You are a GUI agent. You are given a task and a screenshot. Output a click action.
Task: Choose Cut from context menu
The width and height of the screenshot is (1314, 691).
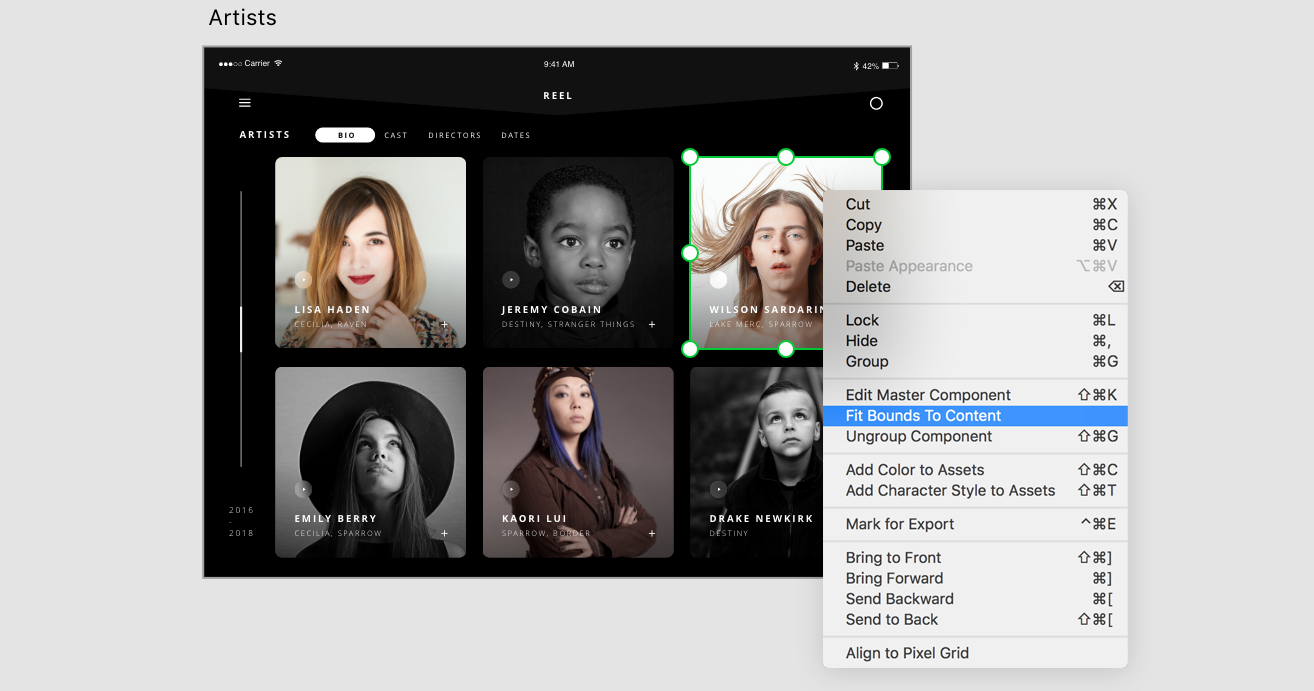[975, 204]
